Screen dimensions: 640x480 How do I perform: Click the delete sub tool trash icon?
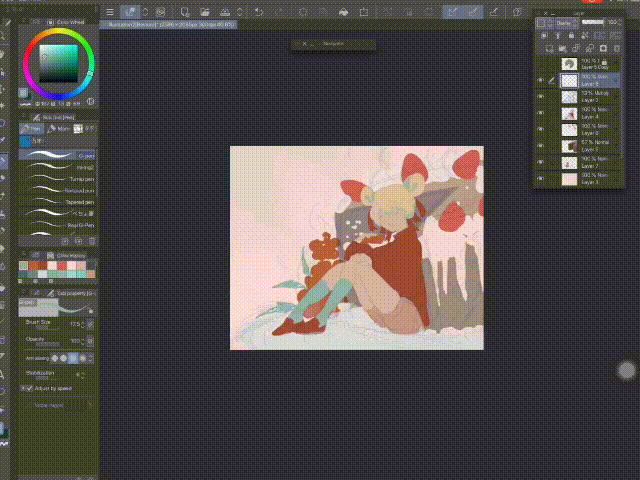(92, 241)
